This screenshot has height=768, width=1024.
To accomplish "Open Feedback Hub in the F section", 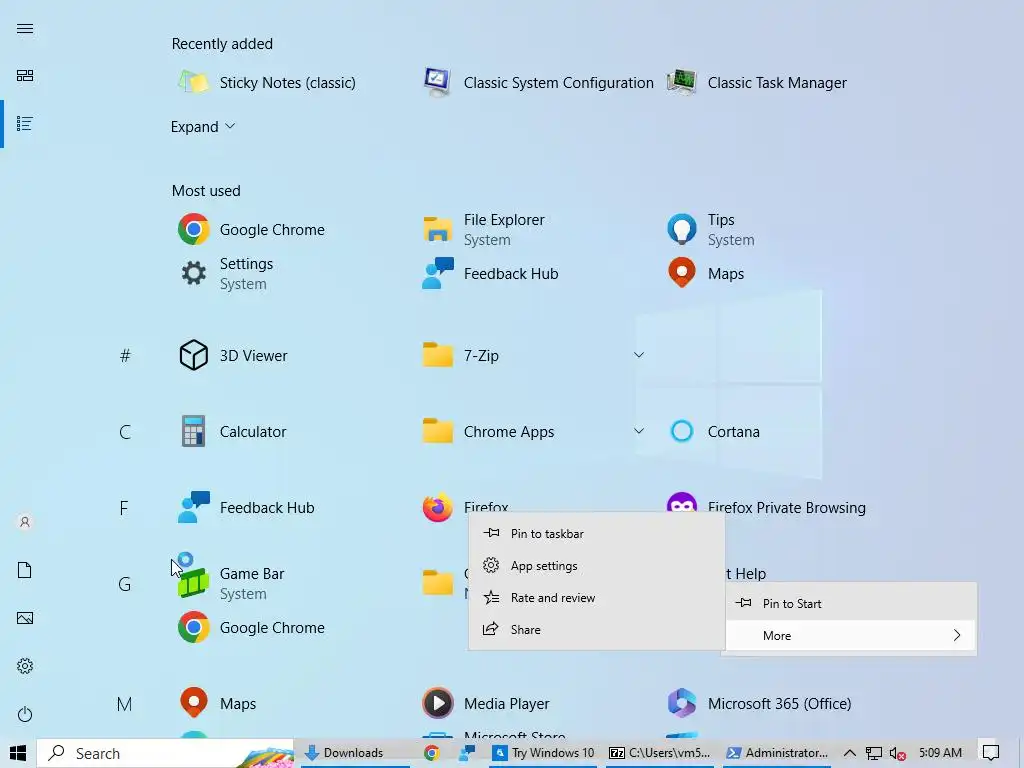I will [x=246, y=508].
